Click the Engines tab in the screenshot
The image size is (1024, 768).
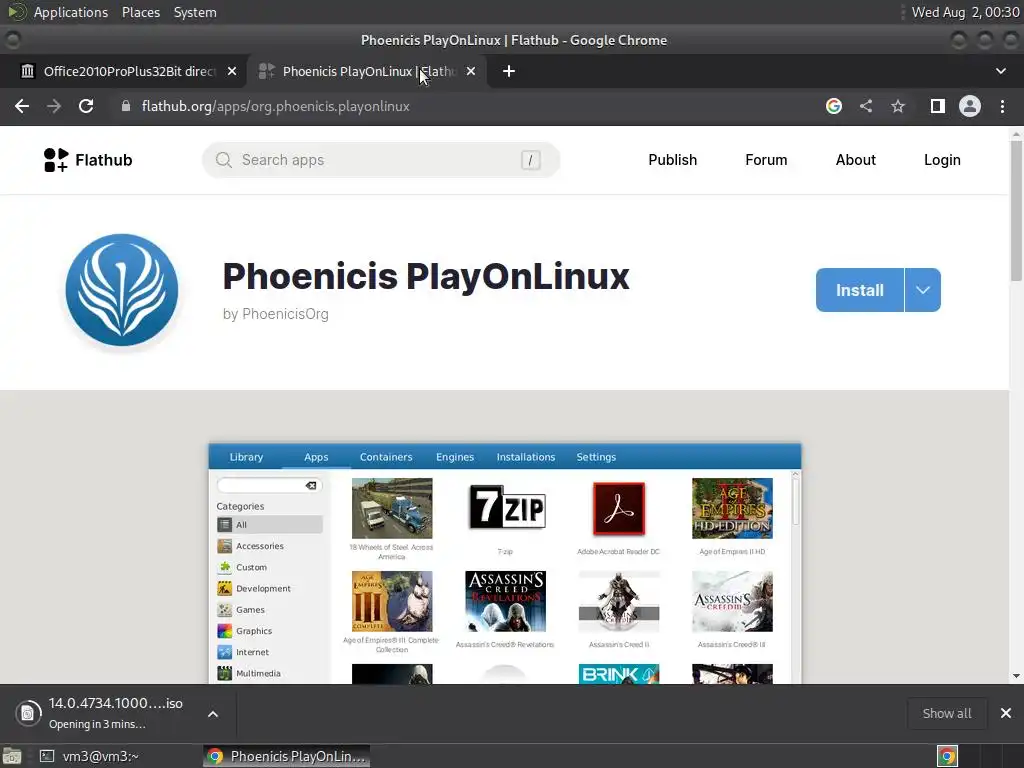point(455,457)
